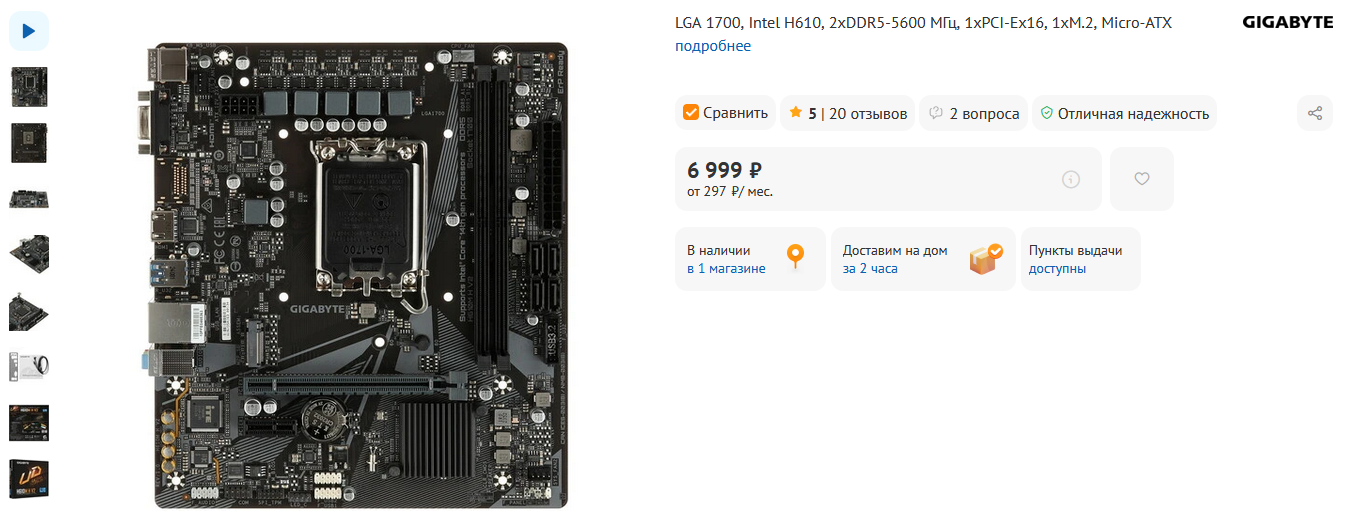
Task: Open the подробнее link
Action: [x=713, y=46]
